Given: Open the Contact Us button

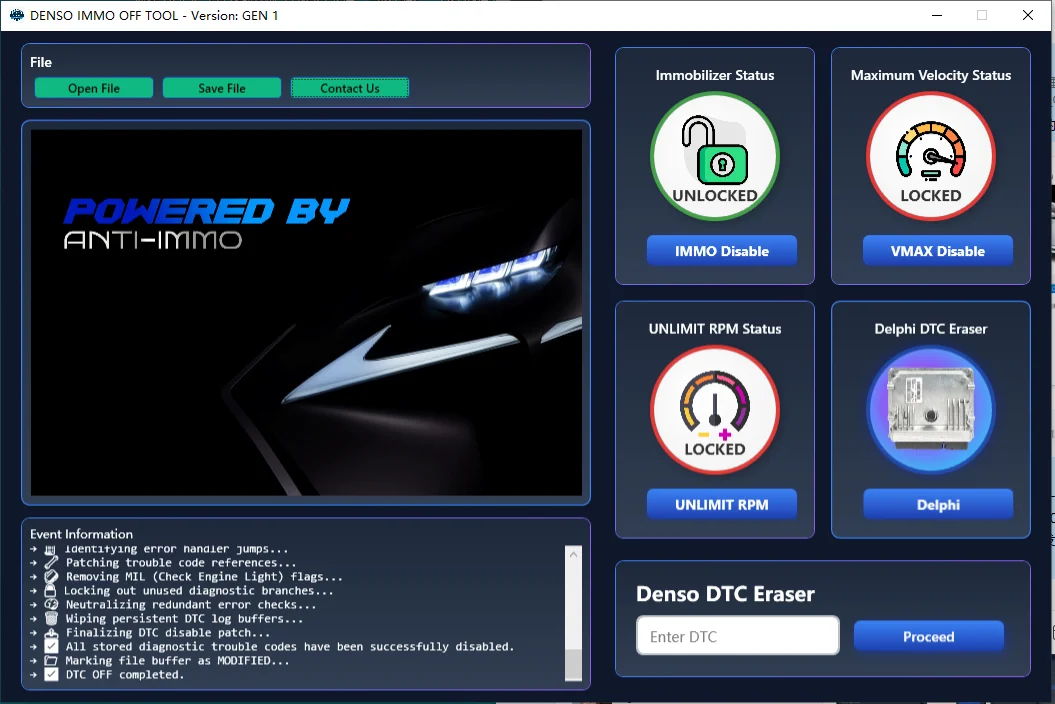Looking at the screenshot, I should [x=349, y=88].
